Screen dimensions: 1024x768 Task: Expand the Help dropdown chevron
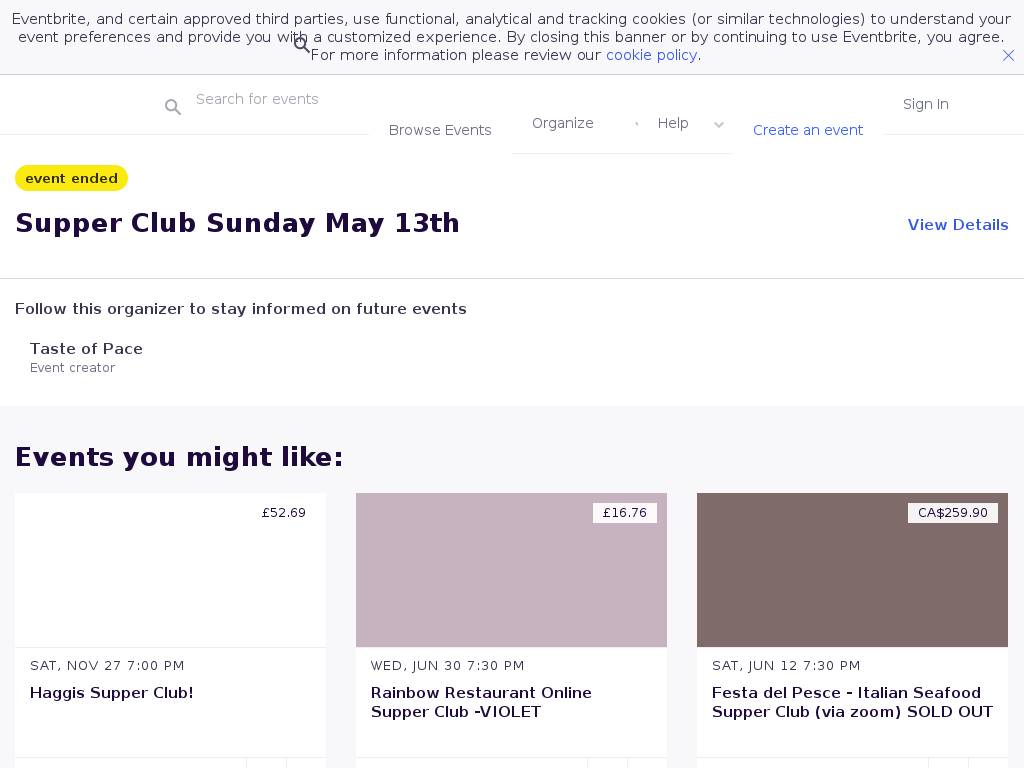click(718, 125)
